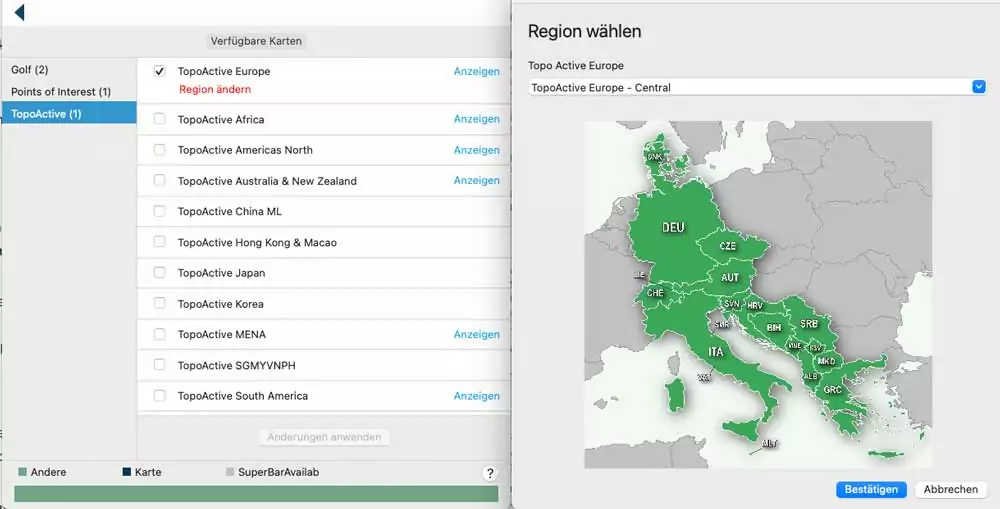Click DEU on the region map

pyautogui.click(x=673, y=227)
